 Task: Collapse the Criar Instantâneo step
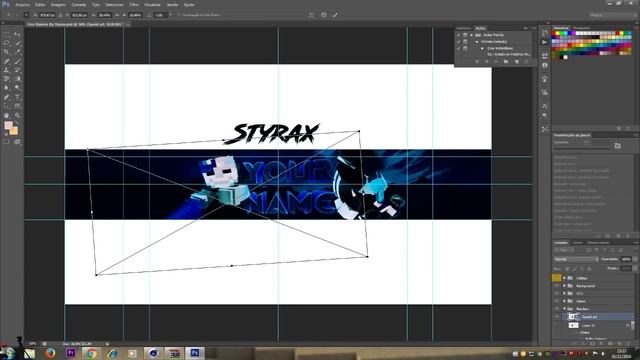(482, 48)
